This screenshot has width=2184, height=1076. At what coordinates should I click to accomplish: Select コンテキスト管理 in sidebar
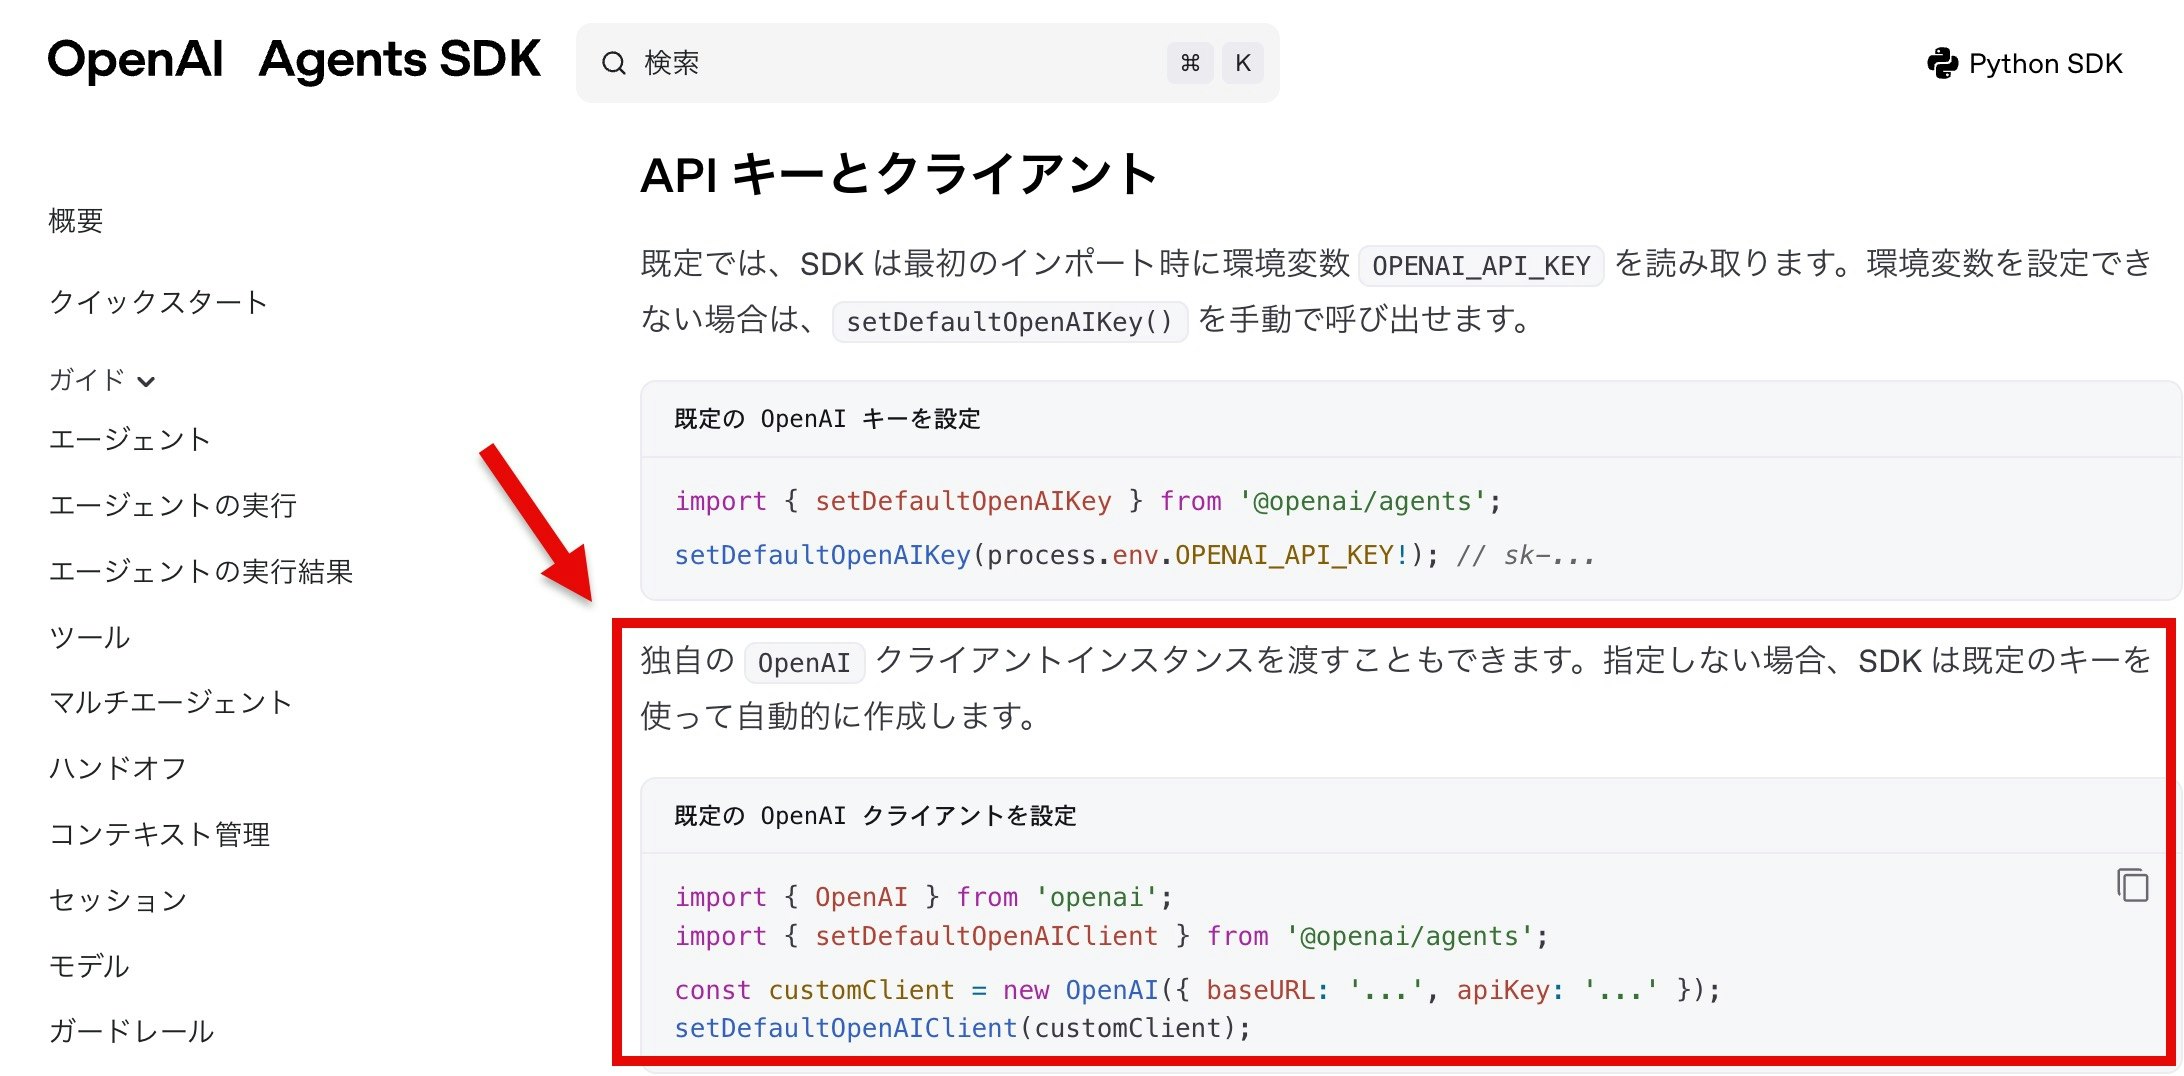[x=160, y=834]
